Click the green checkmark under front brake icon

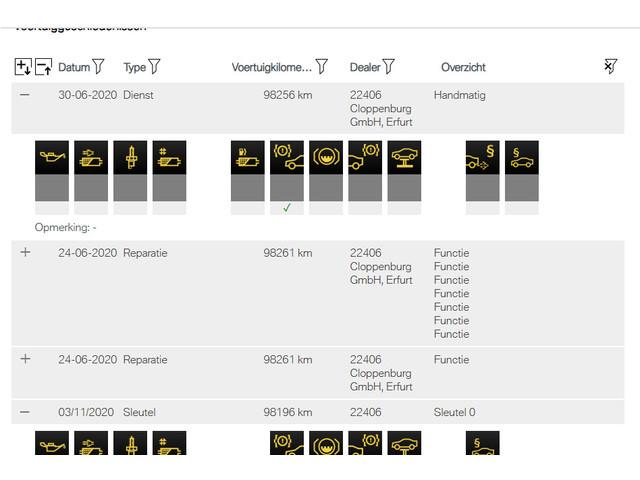tap(287, 208)
